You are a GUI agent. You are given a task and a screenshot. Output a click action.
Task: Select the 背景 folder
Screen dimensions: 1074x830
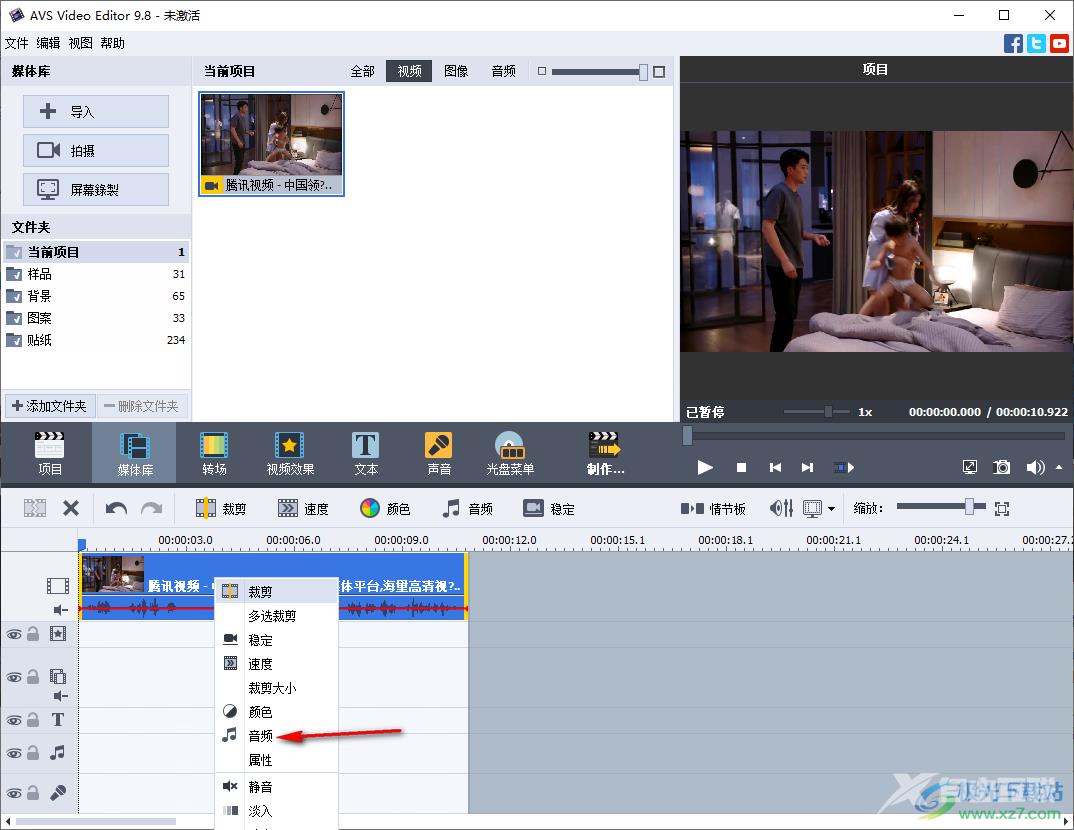pyautogui.click(x=95, y=296)
